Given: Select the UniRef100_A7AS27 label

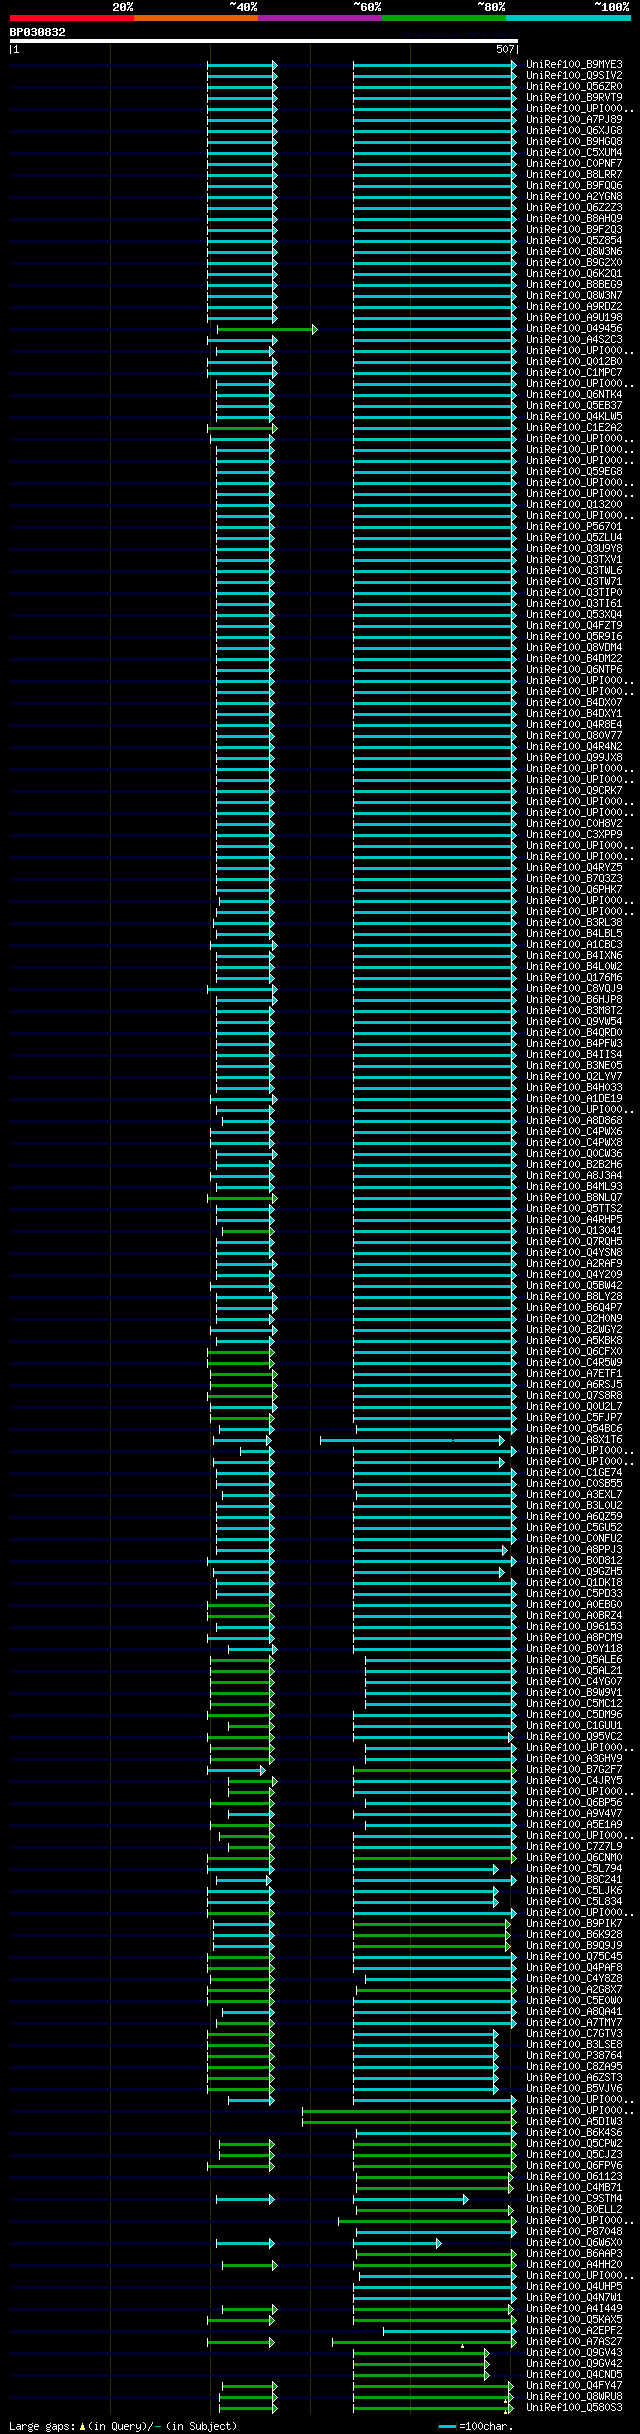Looking at the screenshot, I should pos(574,2342).
